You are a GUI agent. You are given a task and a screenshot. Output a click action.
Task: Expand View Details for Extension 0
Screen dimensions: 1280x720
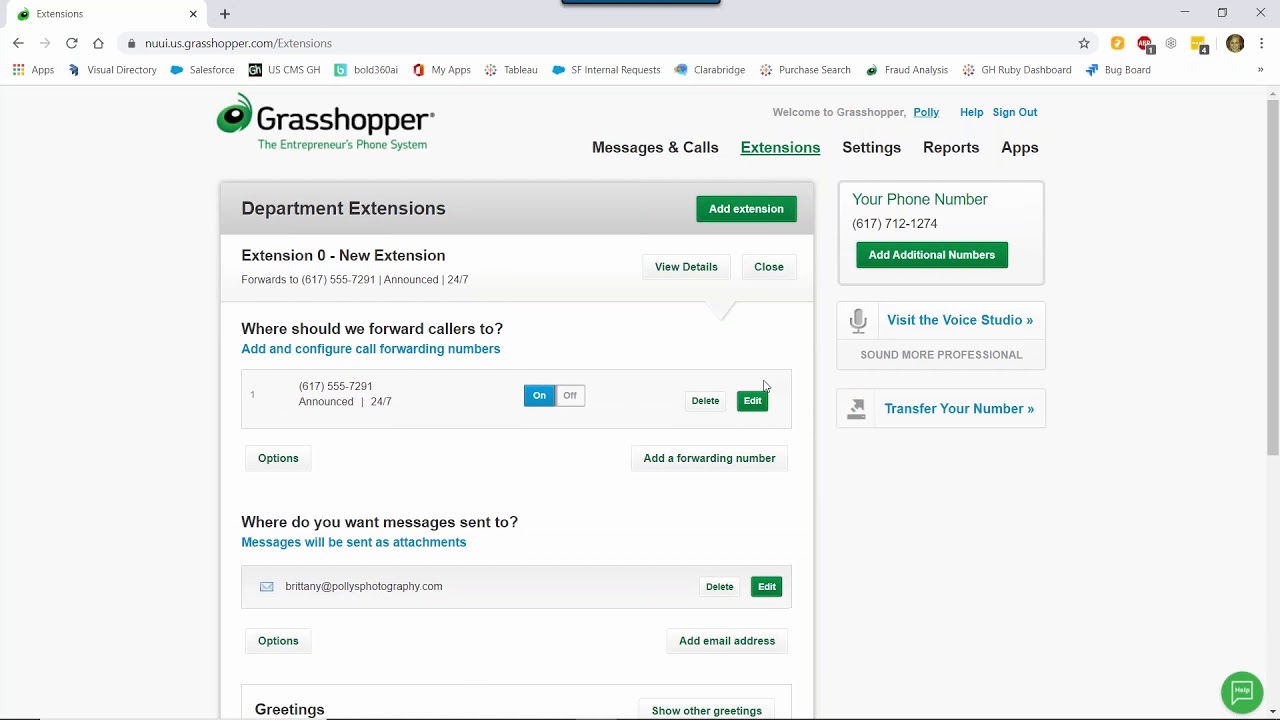[x=686, y=267]
